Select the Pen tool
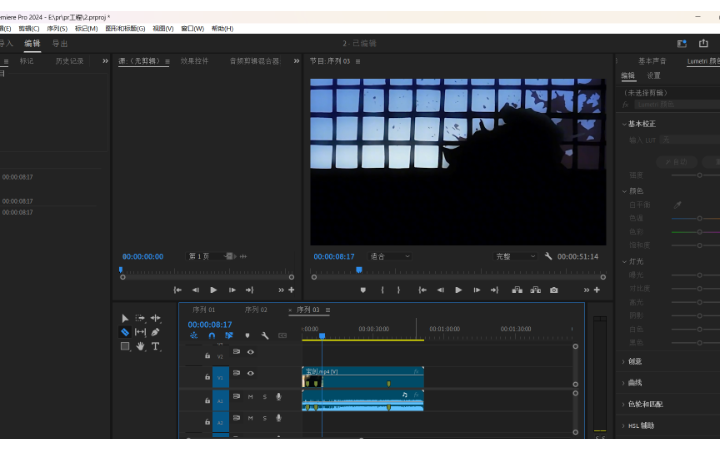The height and width of the screenshot is (450, 720). tap(155, 332)
